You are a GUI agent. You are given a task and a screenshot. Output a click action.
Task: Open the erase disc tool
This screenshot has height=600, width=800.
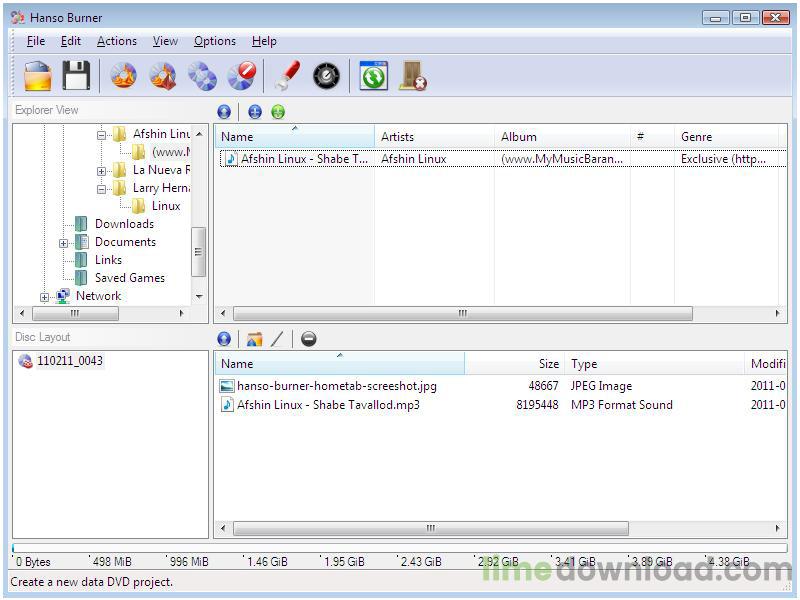(241, 75)
